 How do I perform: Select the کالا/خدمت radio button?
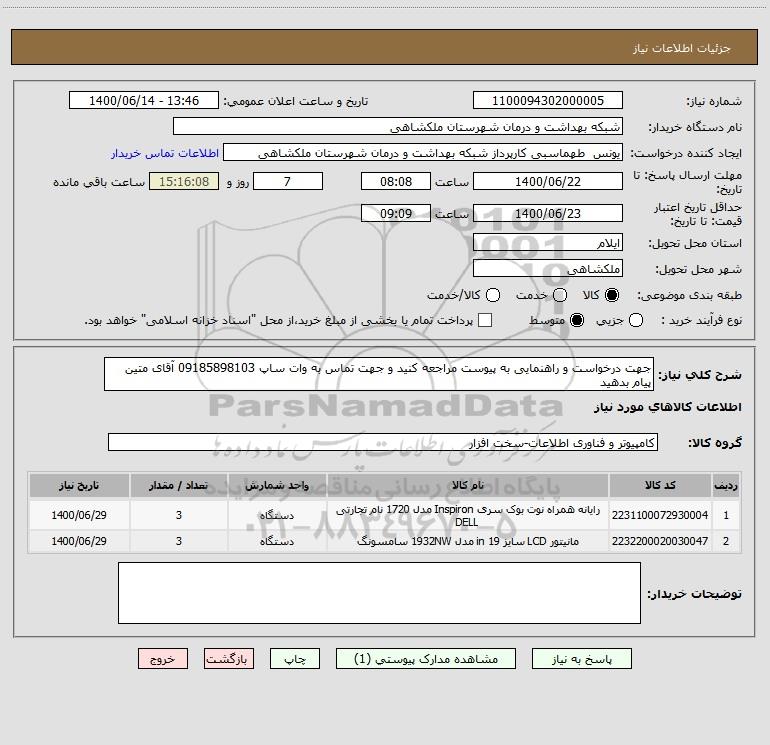[493, 295]
